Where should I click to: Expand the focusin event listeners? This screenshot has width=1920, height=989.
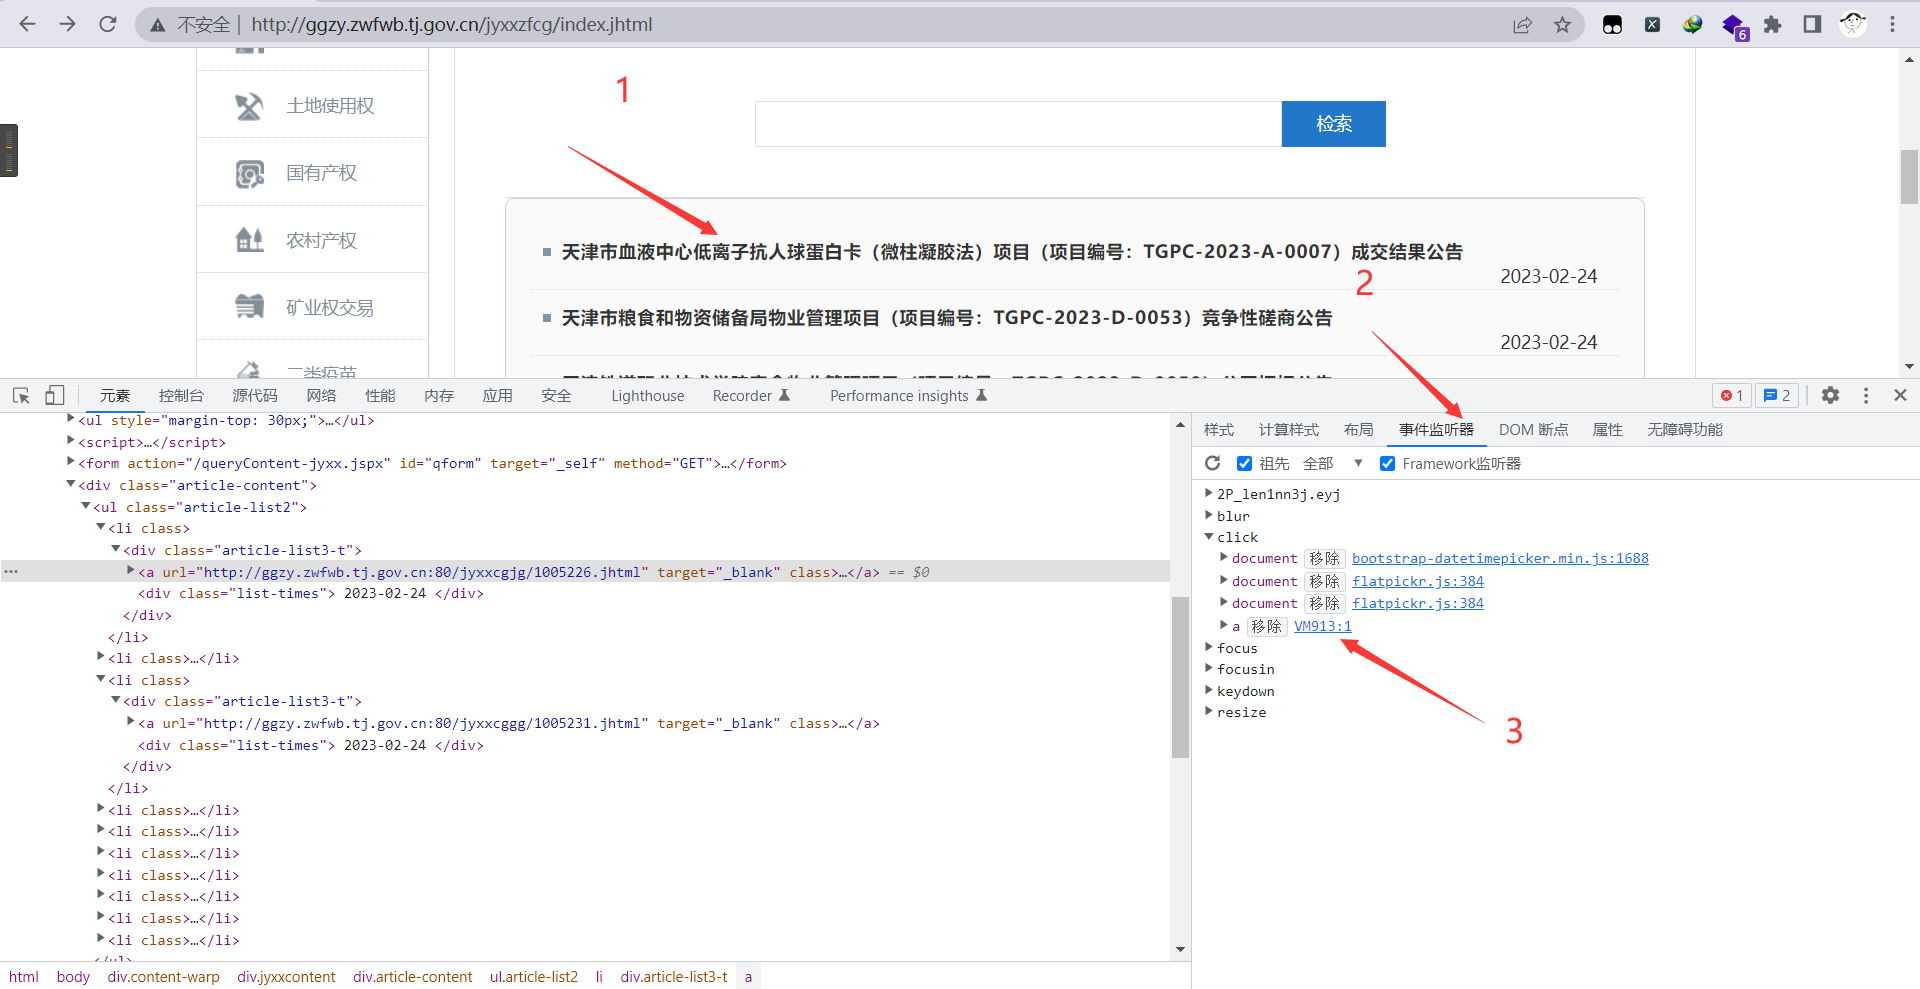pos(1209,668)
